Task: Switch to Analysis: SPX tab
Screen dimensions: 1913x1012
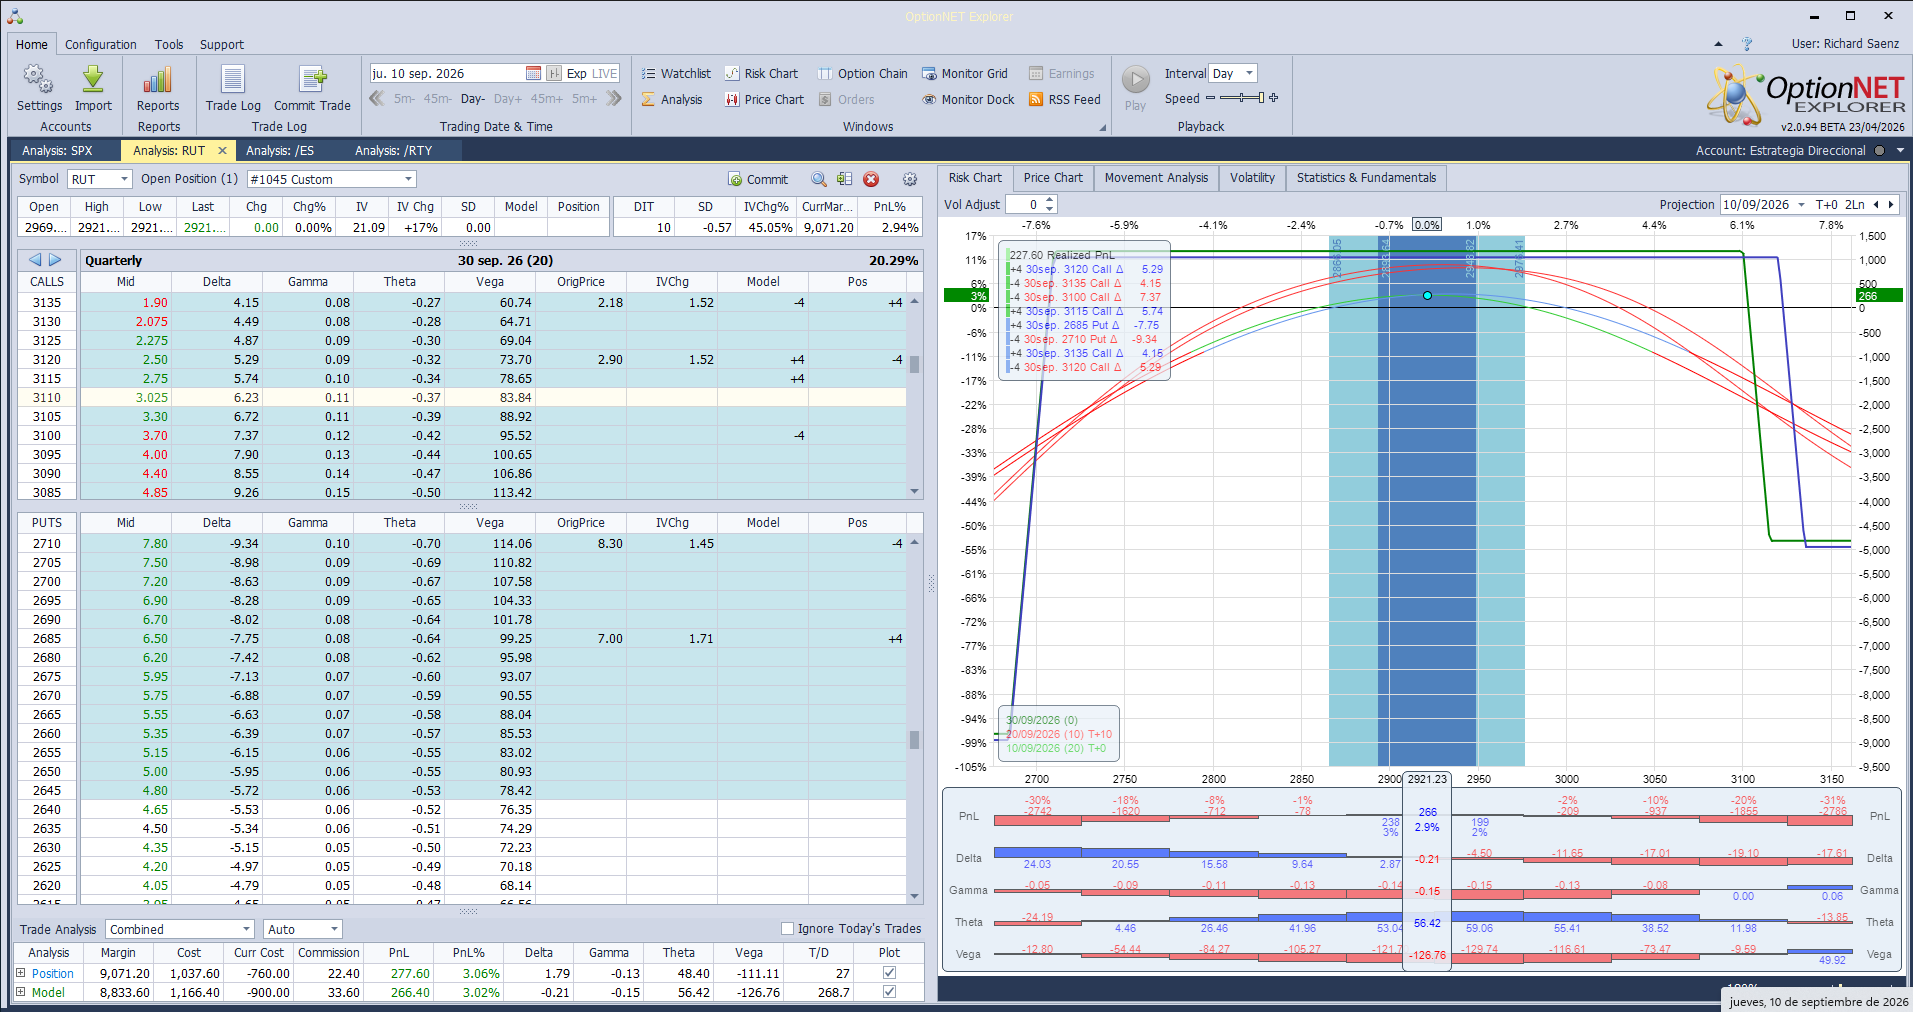Action: pyautogui.click(x=57, y=150)
